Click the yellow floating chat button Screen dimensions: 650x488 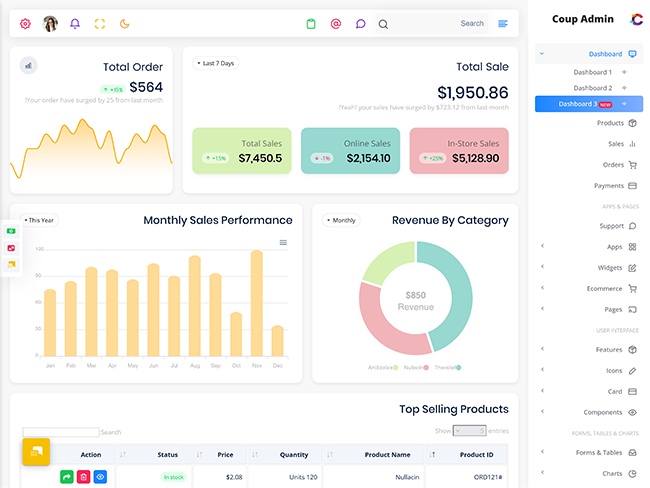(x=36, y=452)
